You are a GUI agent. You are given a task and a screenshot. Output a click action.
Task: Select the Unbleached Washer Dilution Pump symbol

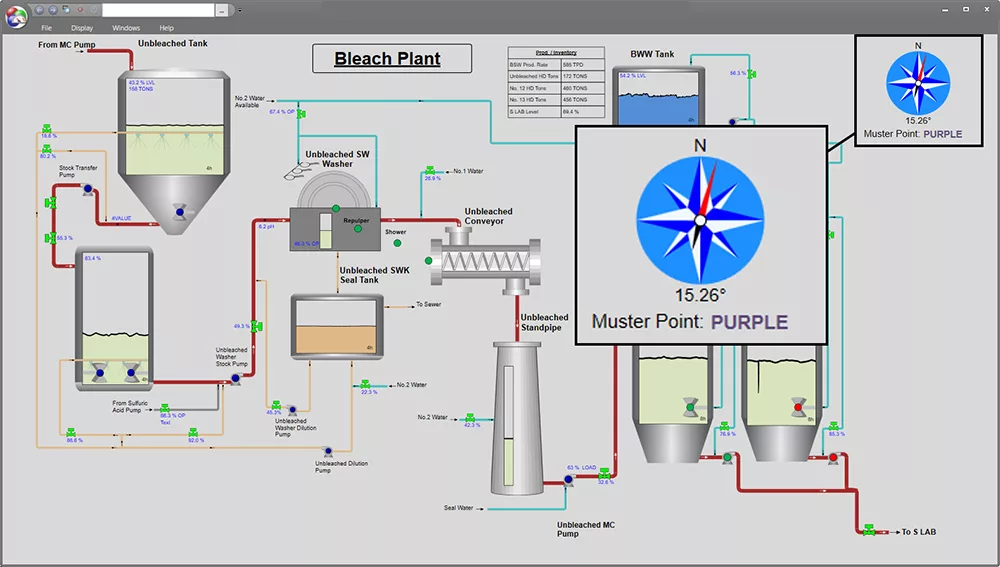[x=292, y=411]
